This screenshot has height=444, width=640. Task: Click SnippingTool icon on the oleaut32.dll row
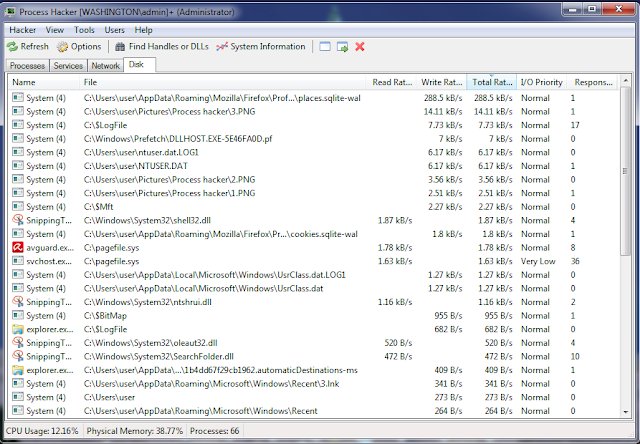tap(18, 342)
